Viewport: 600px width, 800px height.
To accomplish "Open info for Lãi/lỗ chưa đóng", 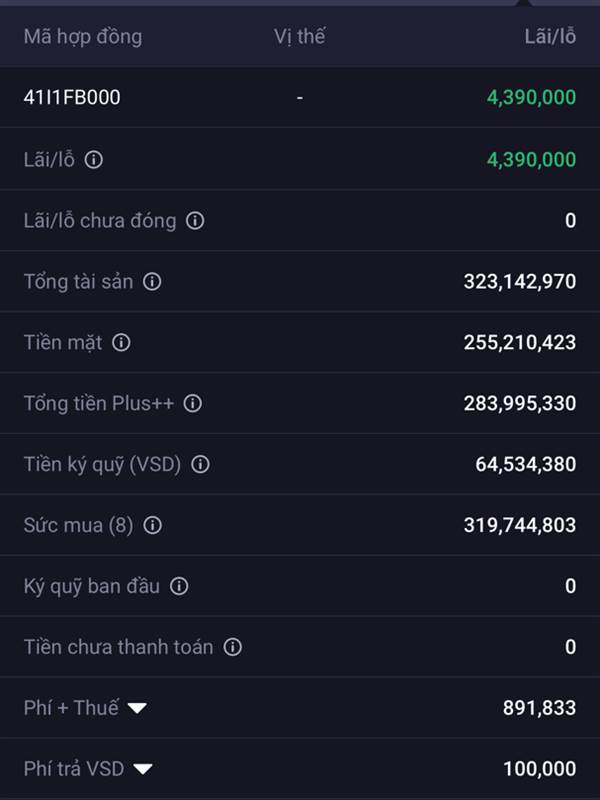I will pos(195,220).
